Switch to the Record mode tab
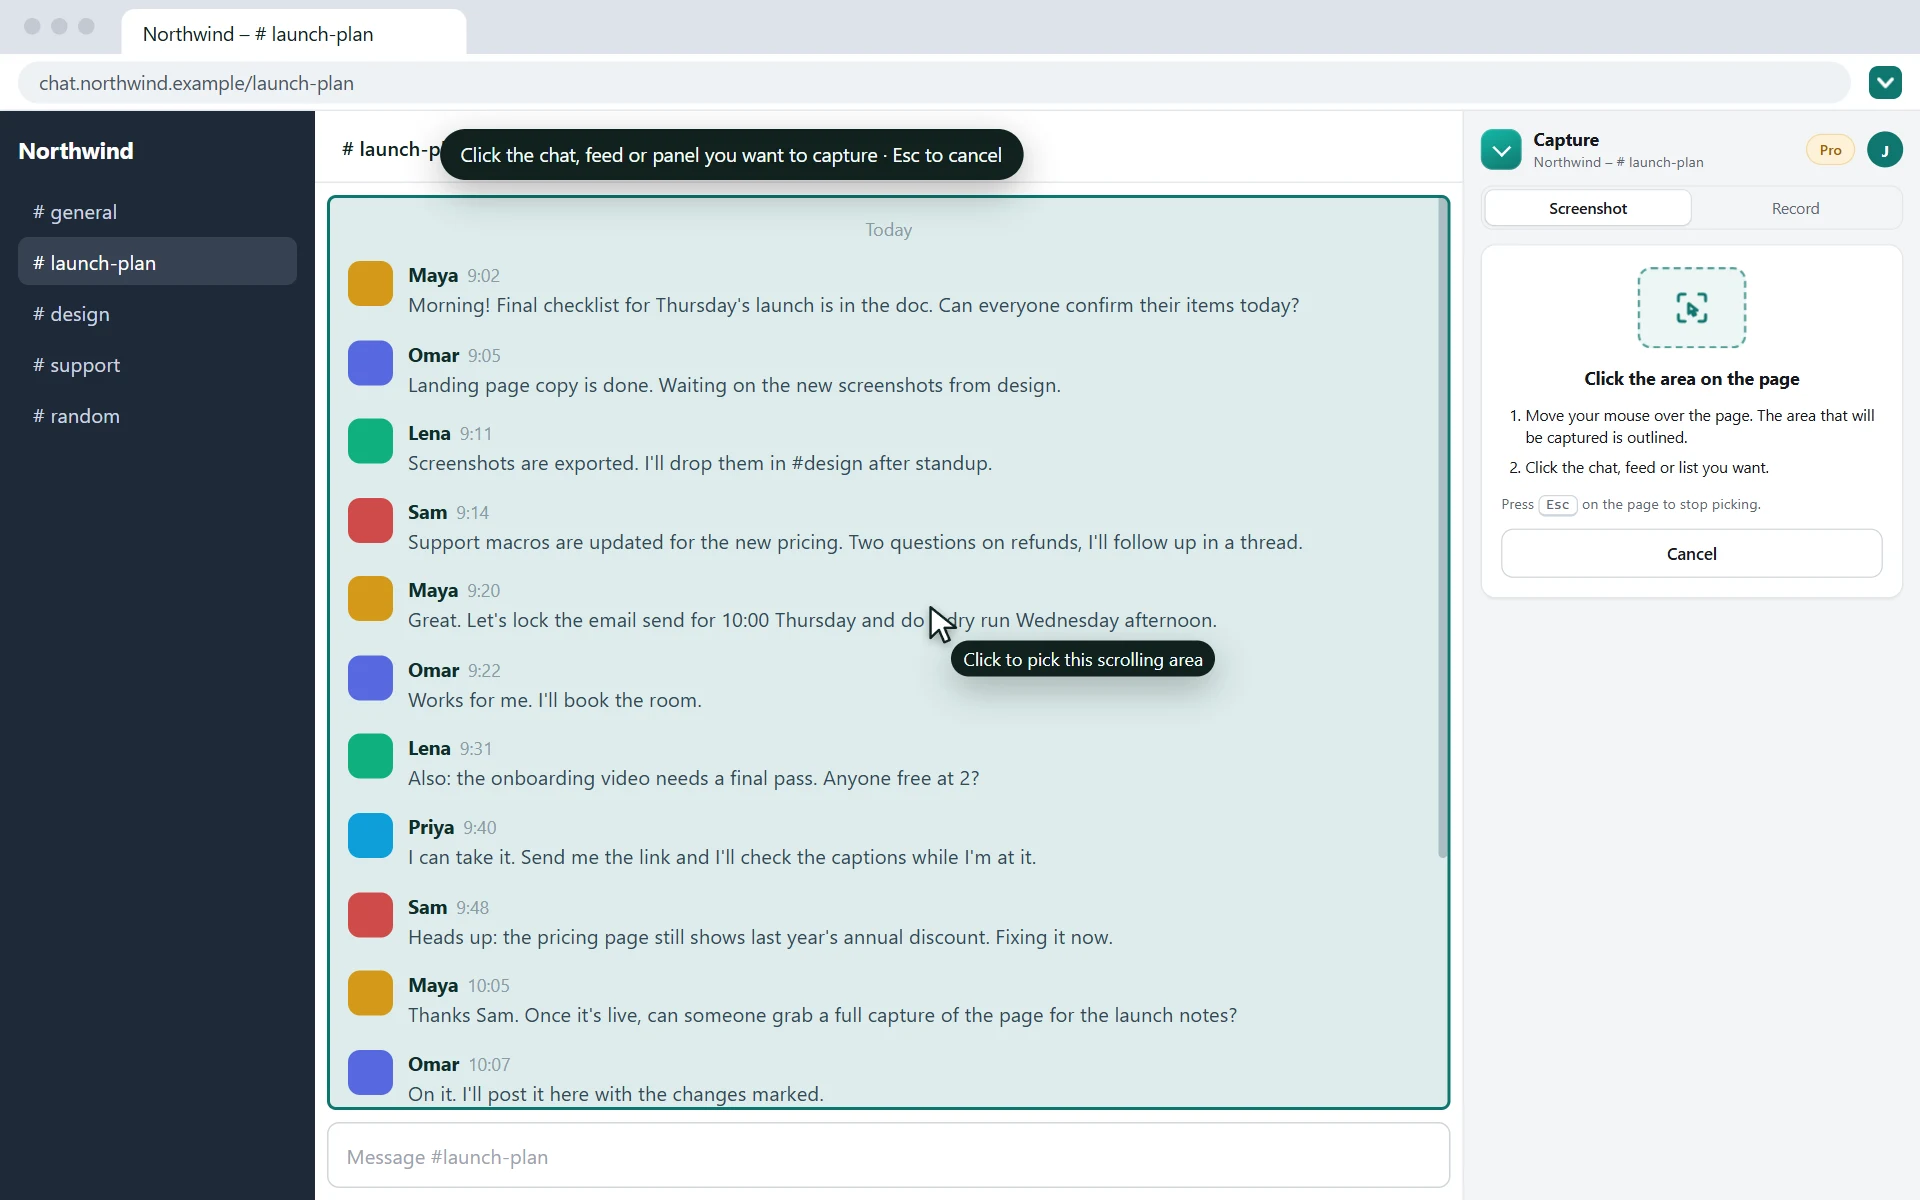The height and width of the screenshot is (1200, 1920). point(1795,208)
